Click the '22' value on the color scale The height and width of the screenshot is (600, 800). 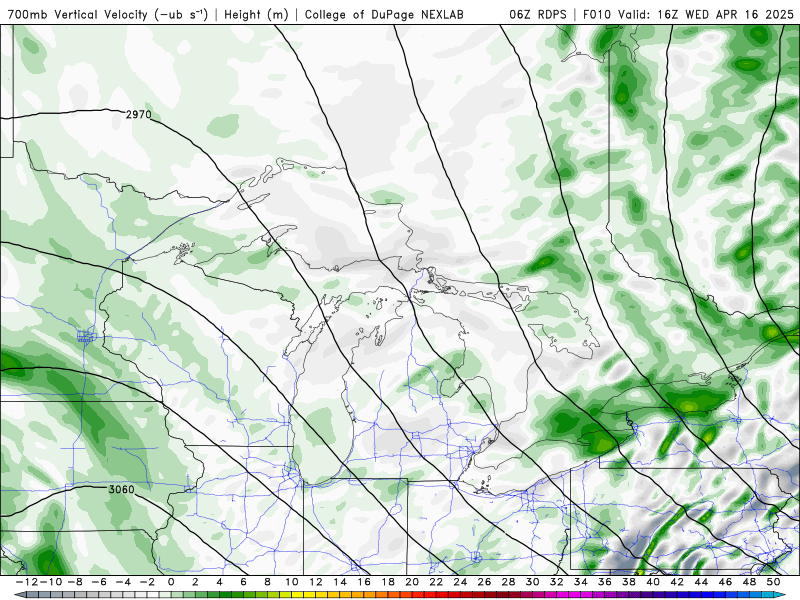[436, 582]
